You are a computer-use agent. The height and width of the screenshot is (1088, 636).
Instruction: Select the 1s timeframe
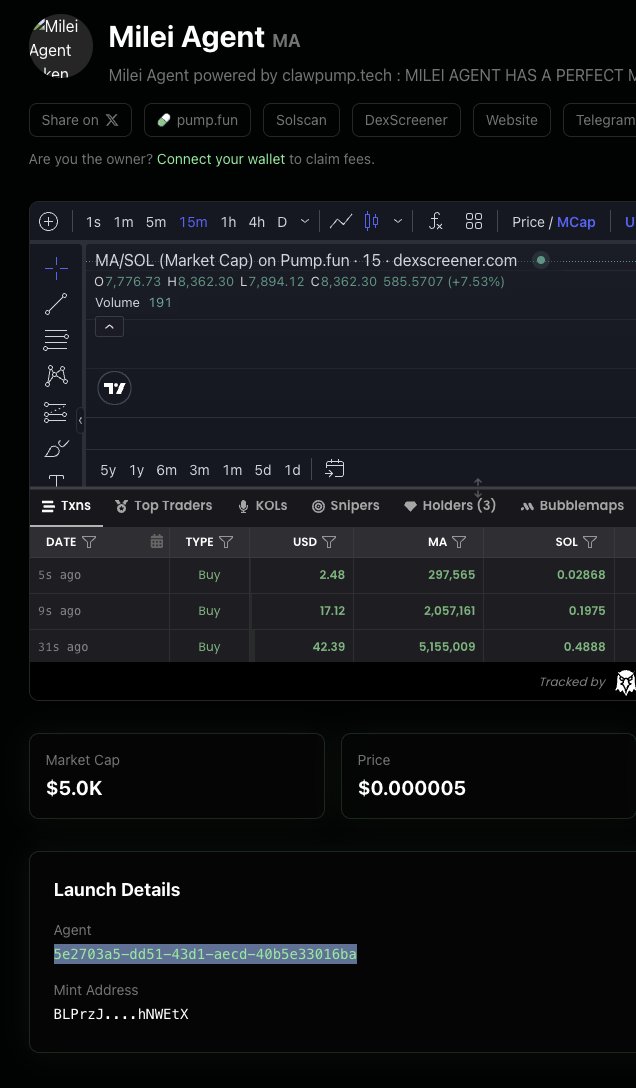93,222
